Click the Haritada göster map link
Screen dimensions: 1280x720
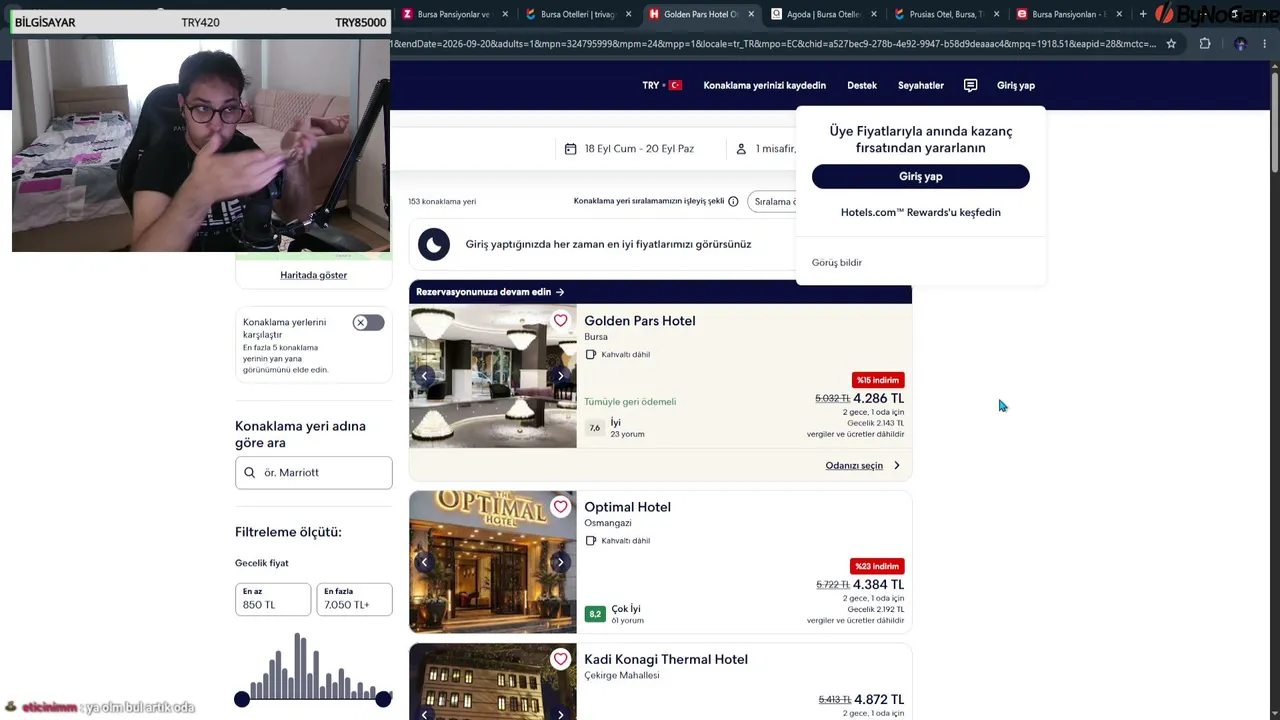314,275
